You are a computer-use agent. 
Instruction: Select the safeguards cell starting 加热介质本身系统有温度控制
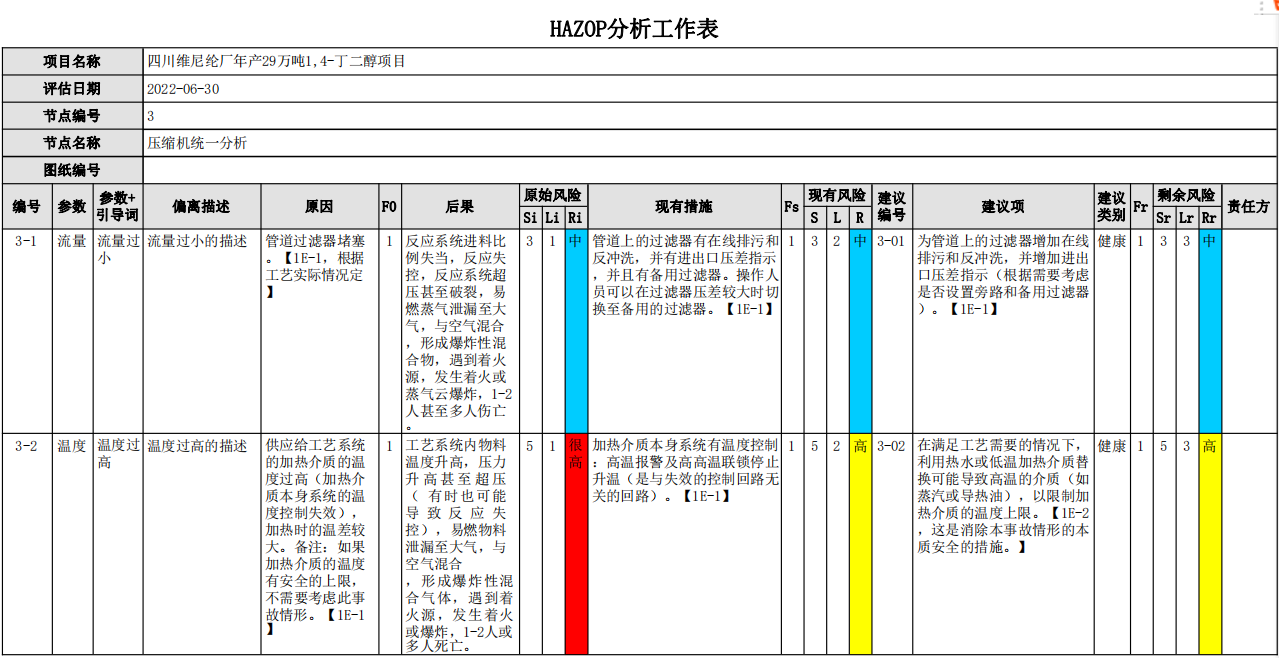[x=684, y=544]
